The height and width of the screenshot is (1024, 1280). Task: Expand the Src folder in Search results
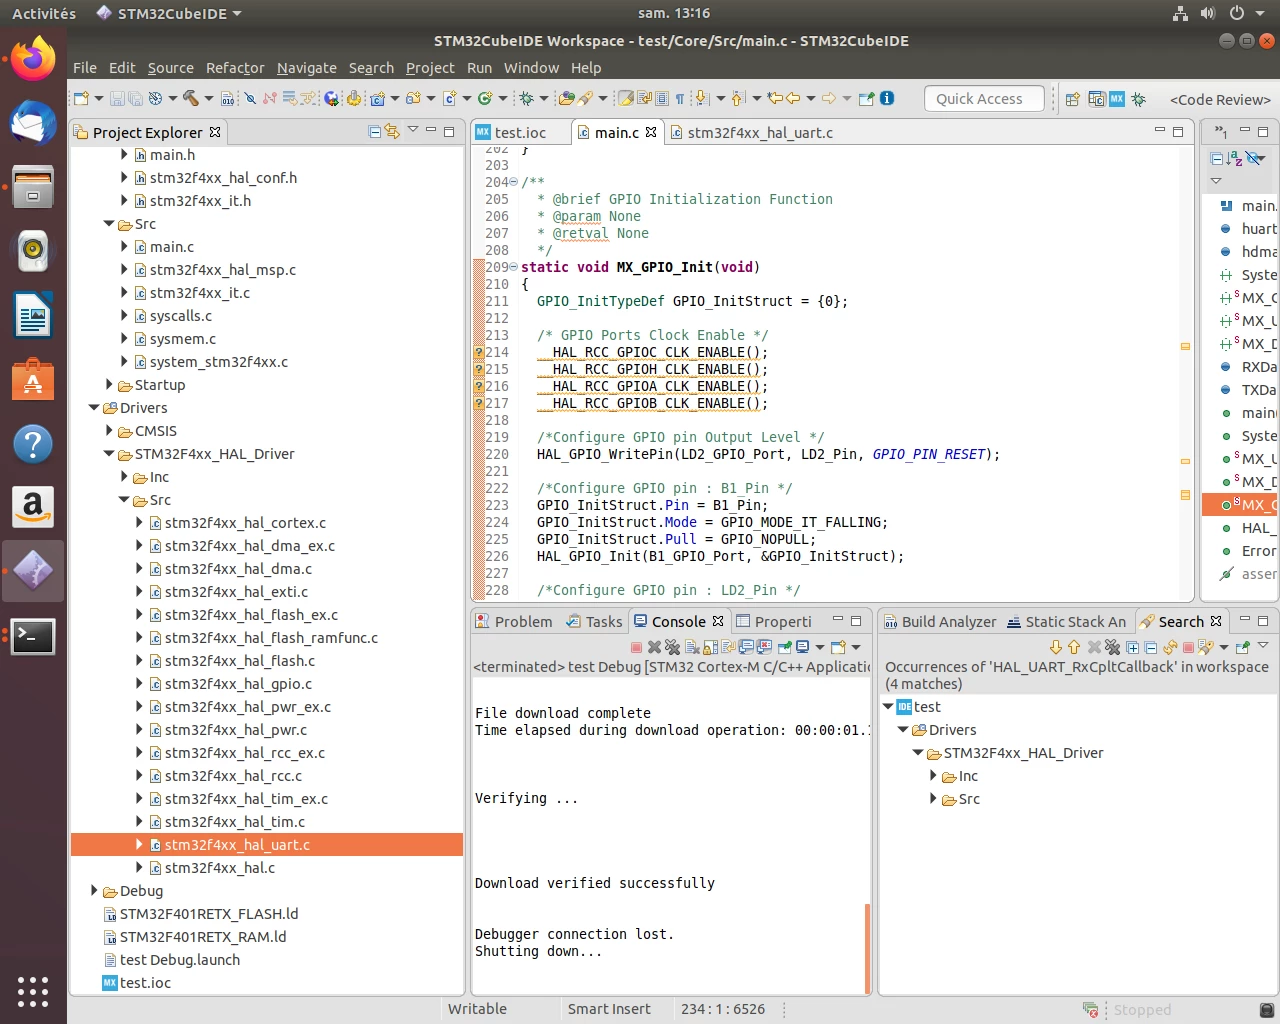point(934,798)
